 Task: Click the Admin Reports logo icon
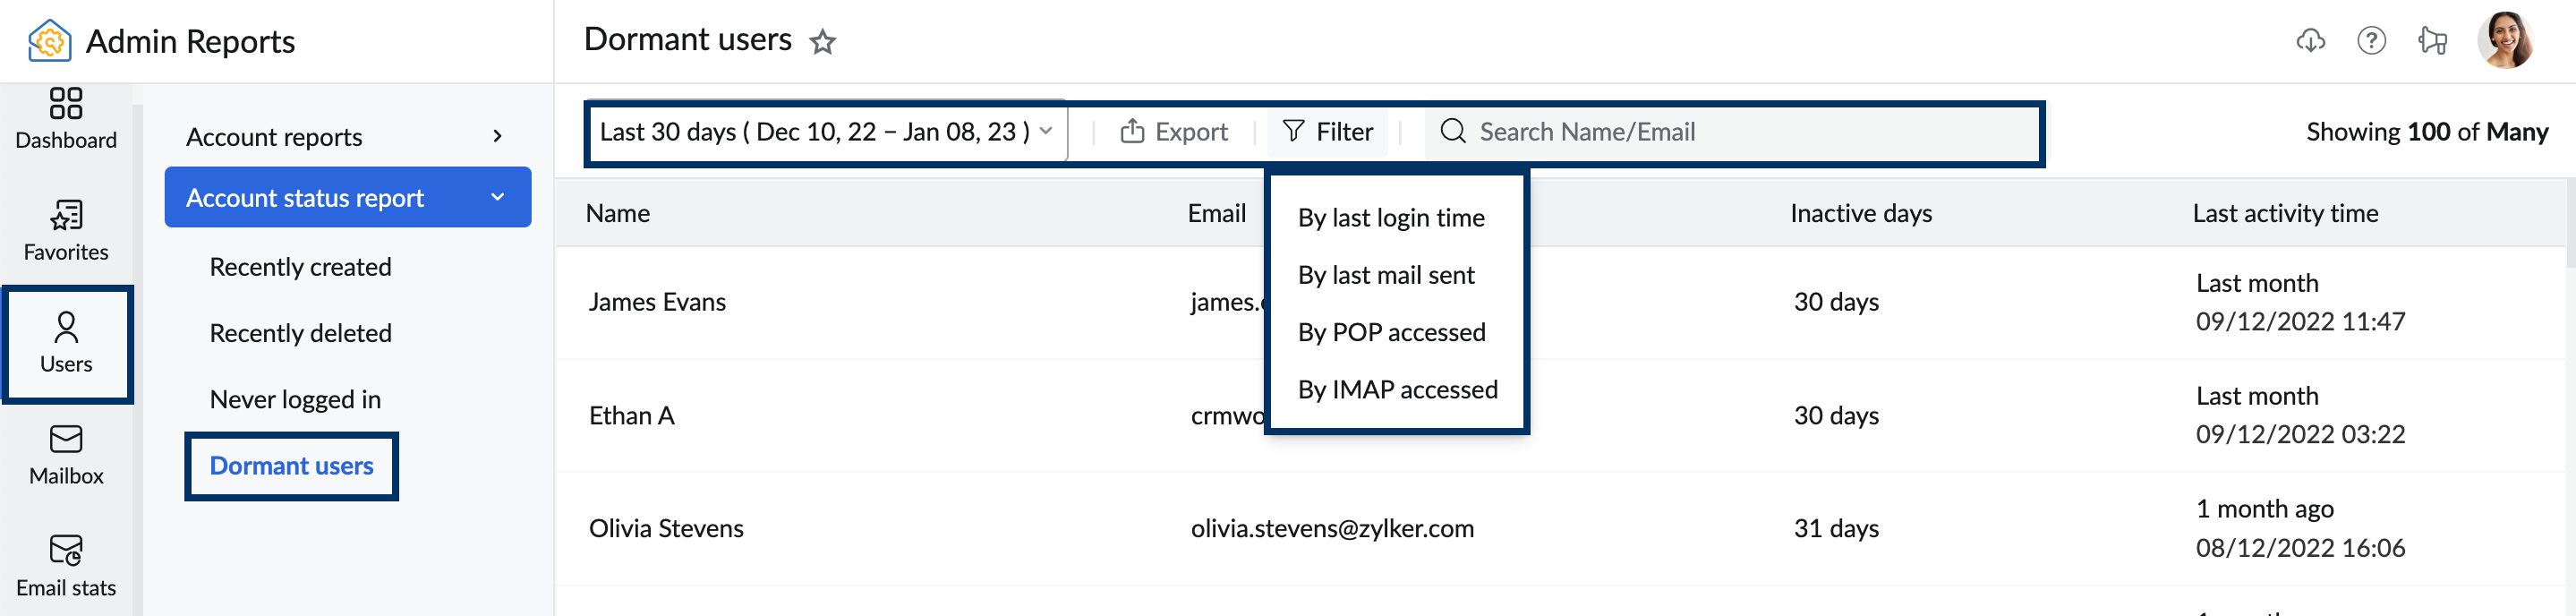[x=49, y=41]
